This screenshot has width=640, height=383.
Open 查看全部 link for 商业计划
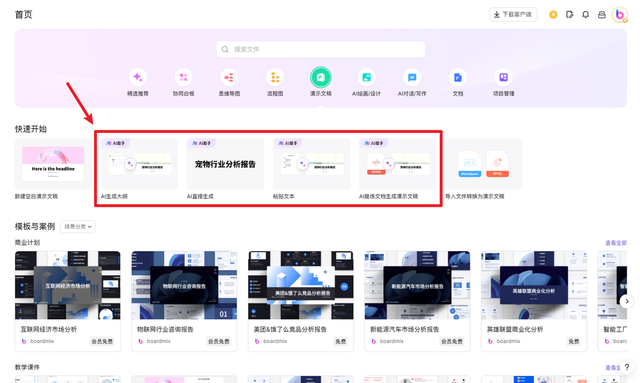pyautogui.click(x=616, y=243)
